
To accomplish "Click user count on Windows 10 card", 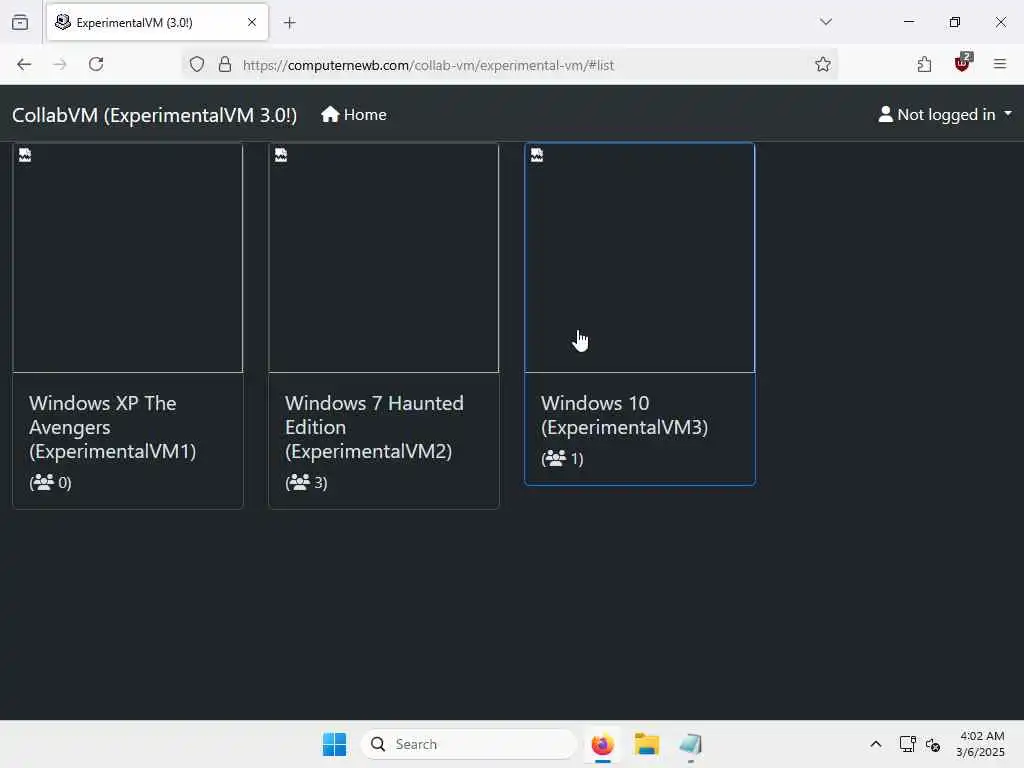I will pos(562,458).
